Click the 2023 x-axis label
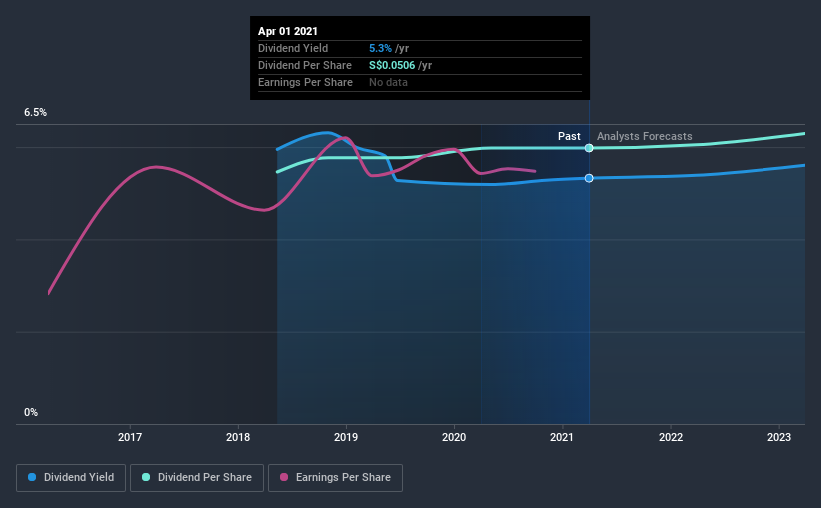 pos(779,437)
